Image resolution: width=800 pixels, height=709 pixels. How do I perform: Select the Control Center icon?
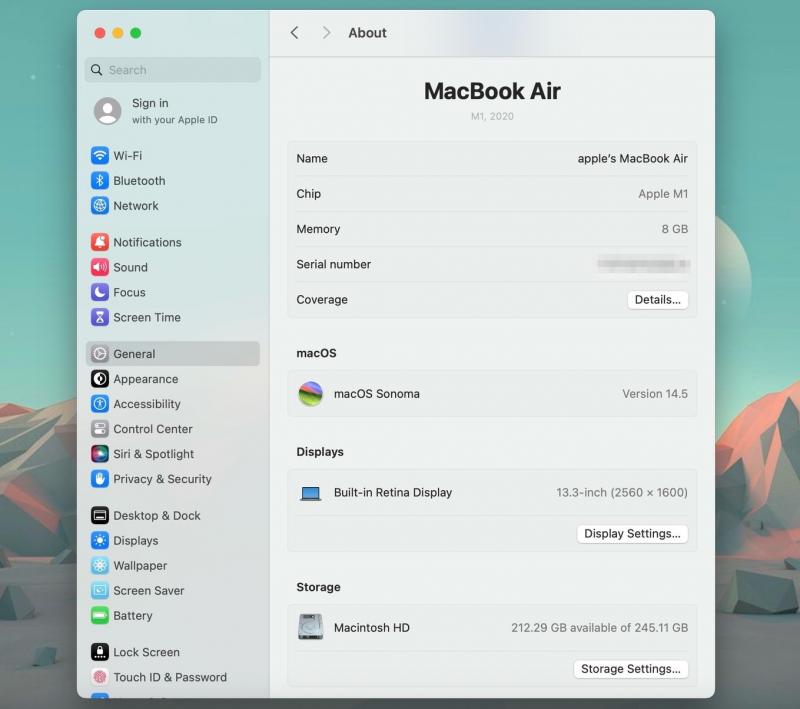[x=100, y=429]
